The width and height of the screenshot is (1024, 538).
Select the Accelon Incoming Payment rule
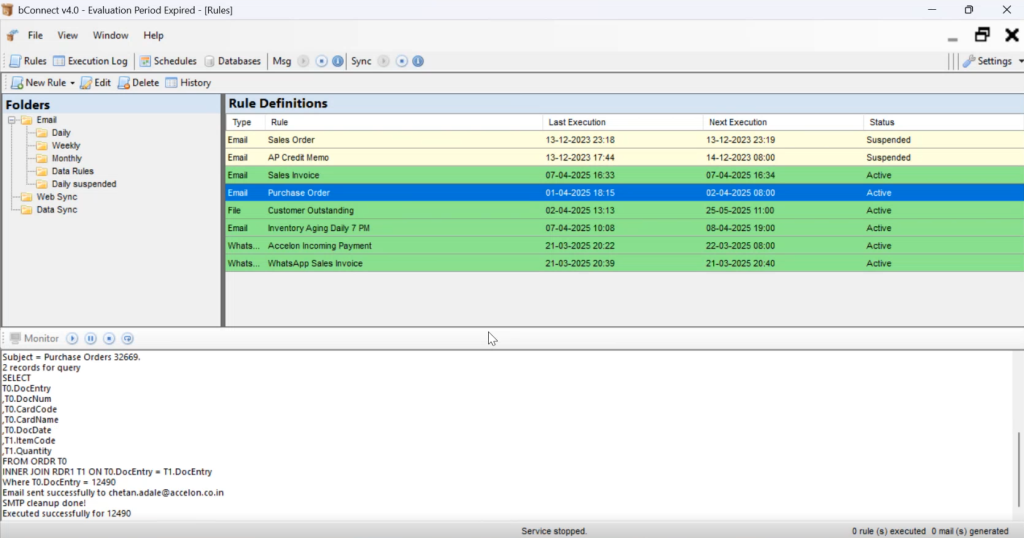click(625, 245)
